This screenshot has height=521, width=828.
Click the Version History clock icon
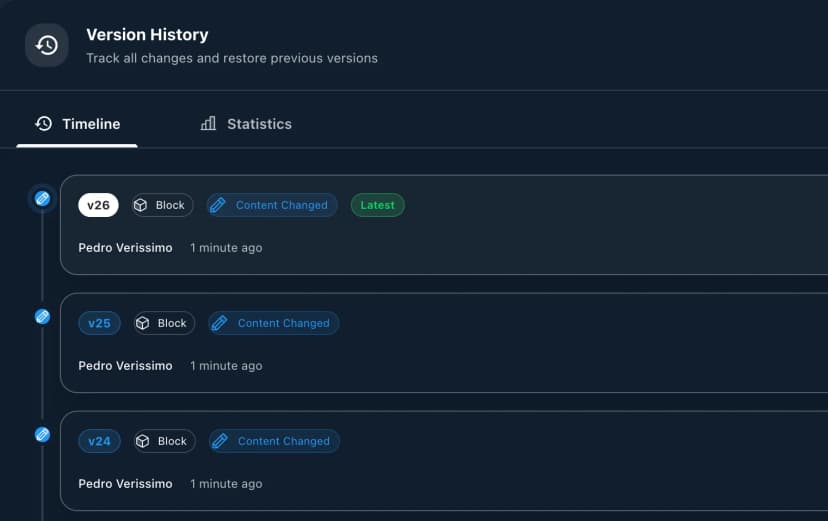pyautogui.click(x=46, y=45)
